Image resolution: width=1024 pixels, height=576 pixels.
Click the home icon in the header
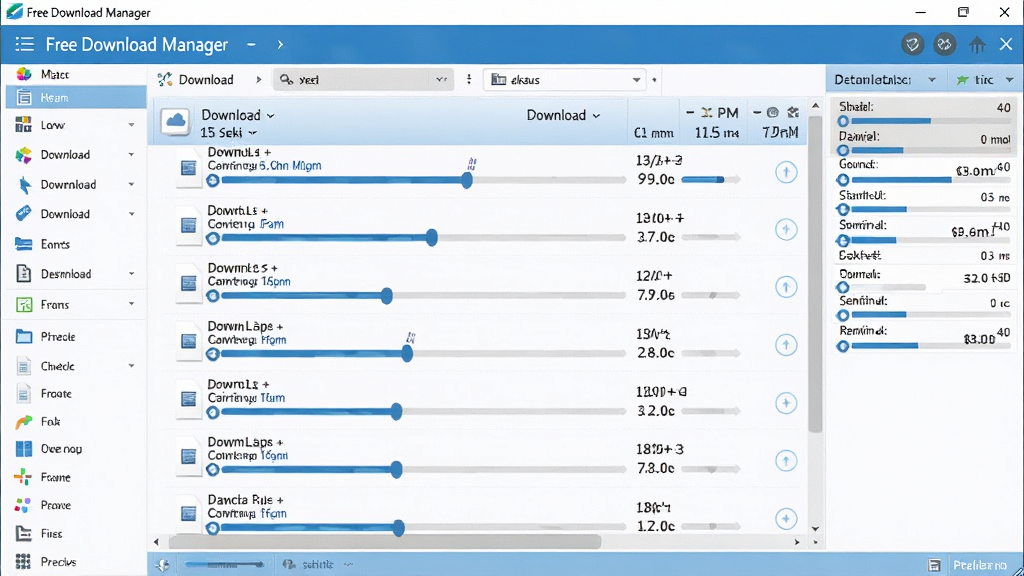[977, 44]
